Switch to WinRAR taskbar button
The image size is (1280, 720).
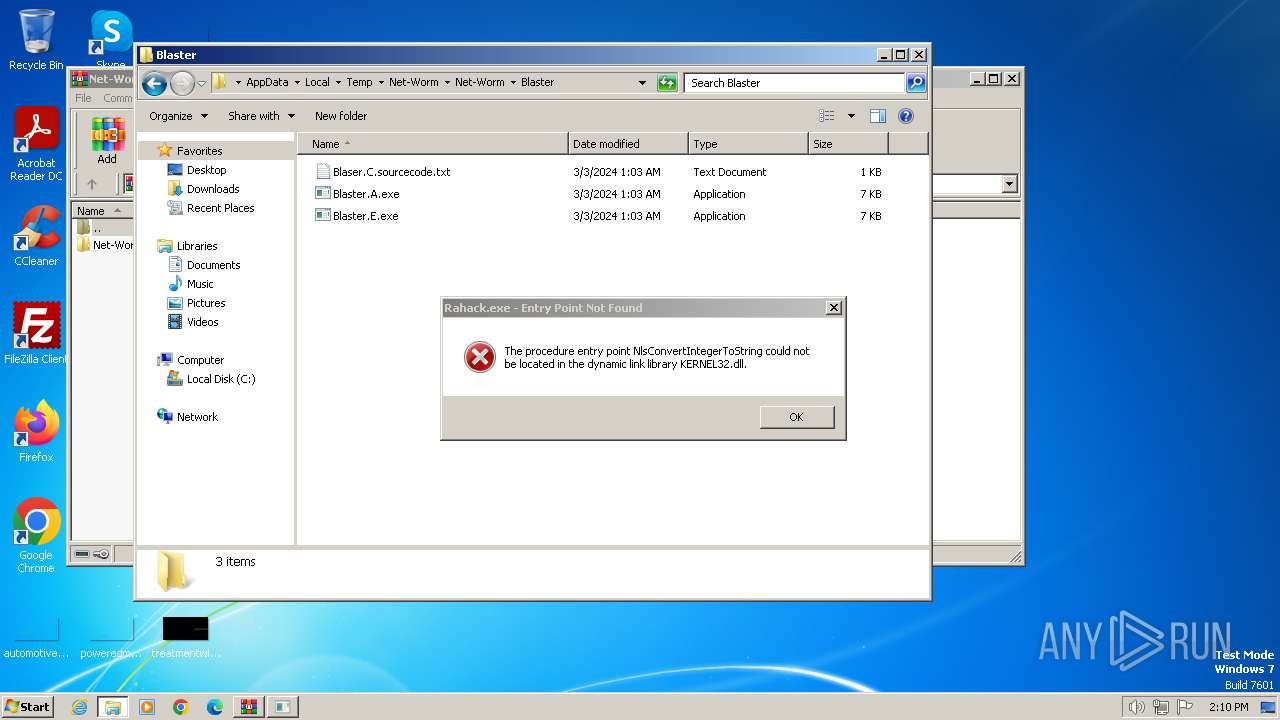point(249,707)
